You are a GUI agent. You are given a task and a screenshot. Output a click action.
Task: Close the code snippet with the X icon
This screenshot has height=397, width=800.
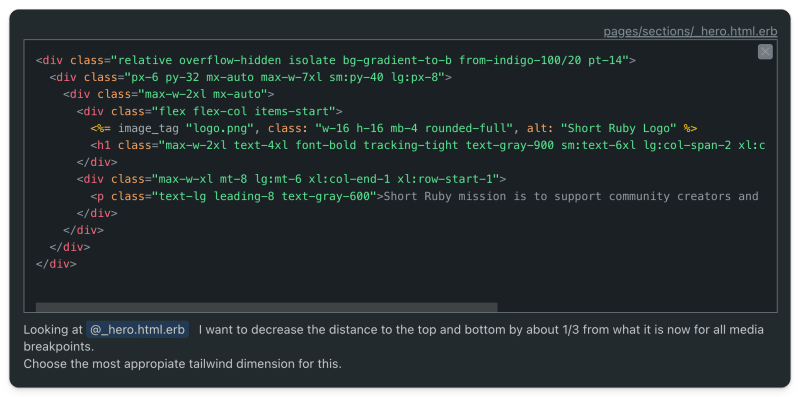(765, 52)
